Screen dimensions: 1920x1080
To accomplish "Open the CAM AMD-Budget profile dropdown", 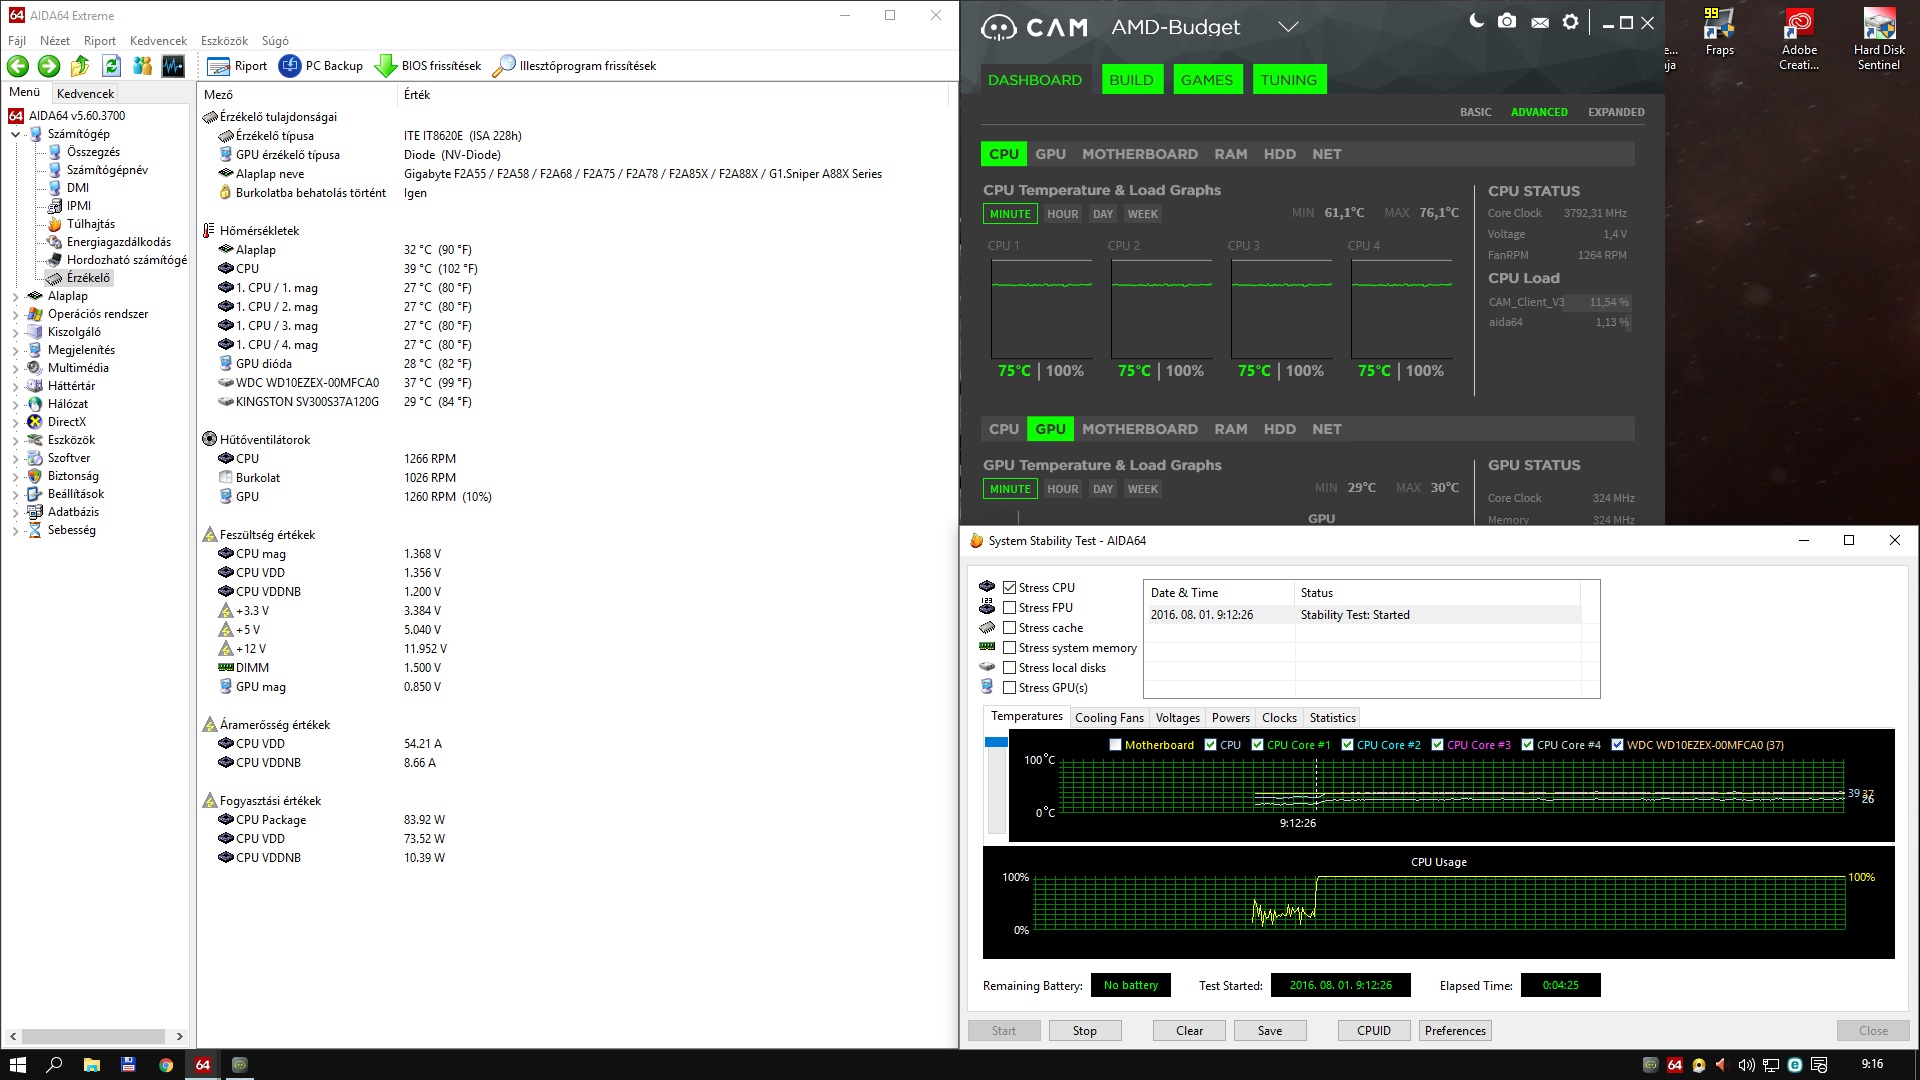I will coord(1288,27).
